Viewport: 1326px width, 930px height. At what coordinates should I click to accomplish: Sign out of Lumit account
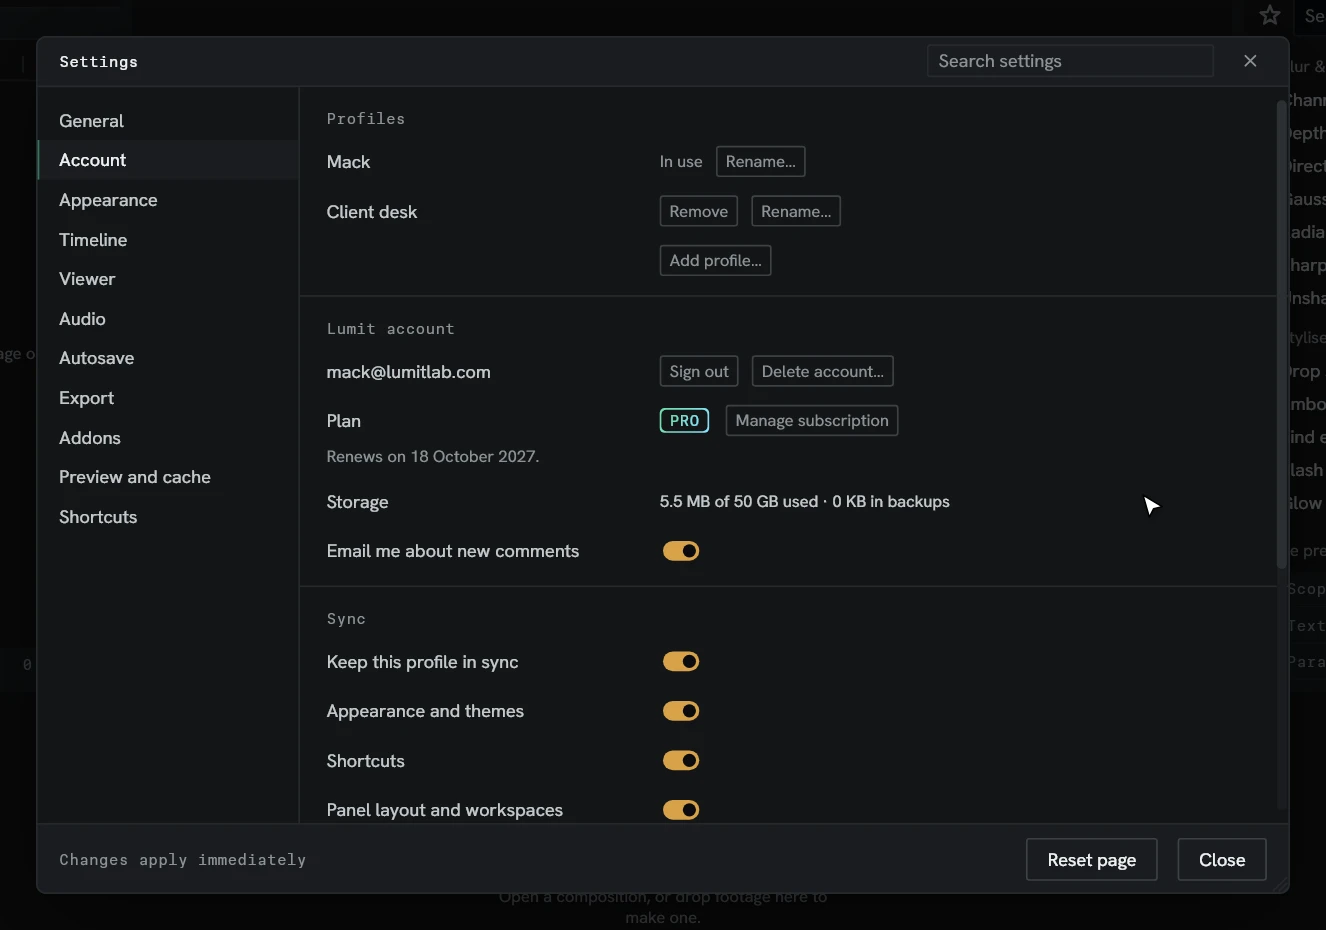point(699,371)
